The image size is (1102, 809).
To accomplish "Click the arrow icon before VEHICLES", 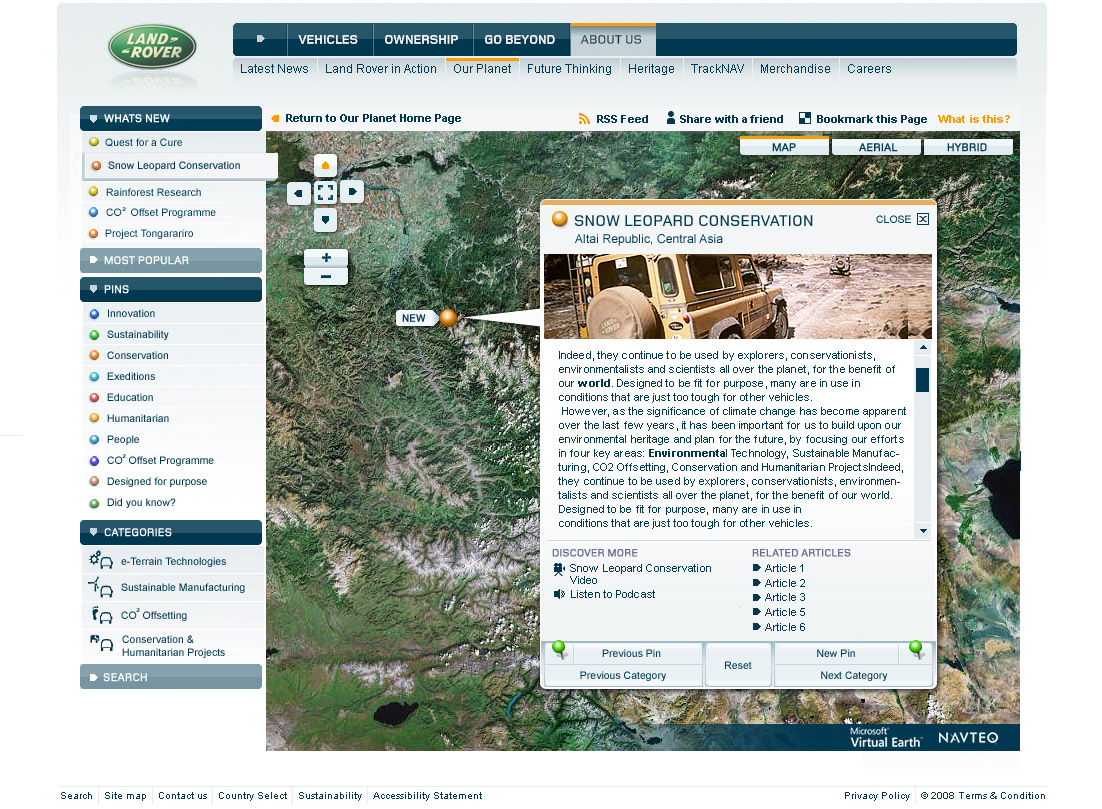I will click(x=261, y=39).
